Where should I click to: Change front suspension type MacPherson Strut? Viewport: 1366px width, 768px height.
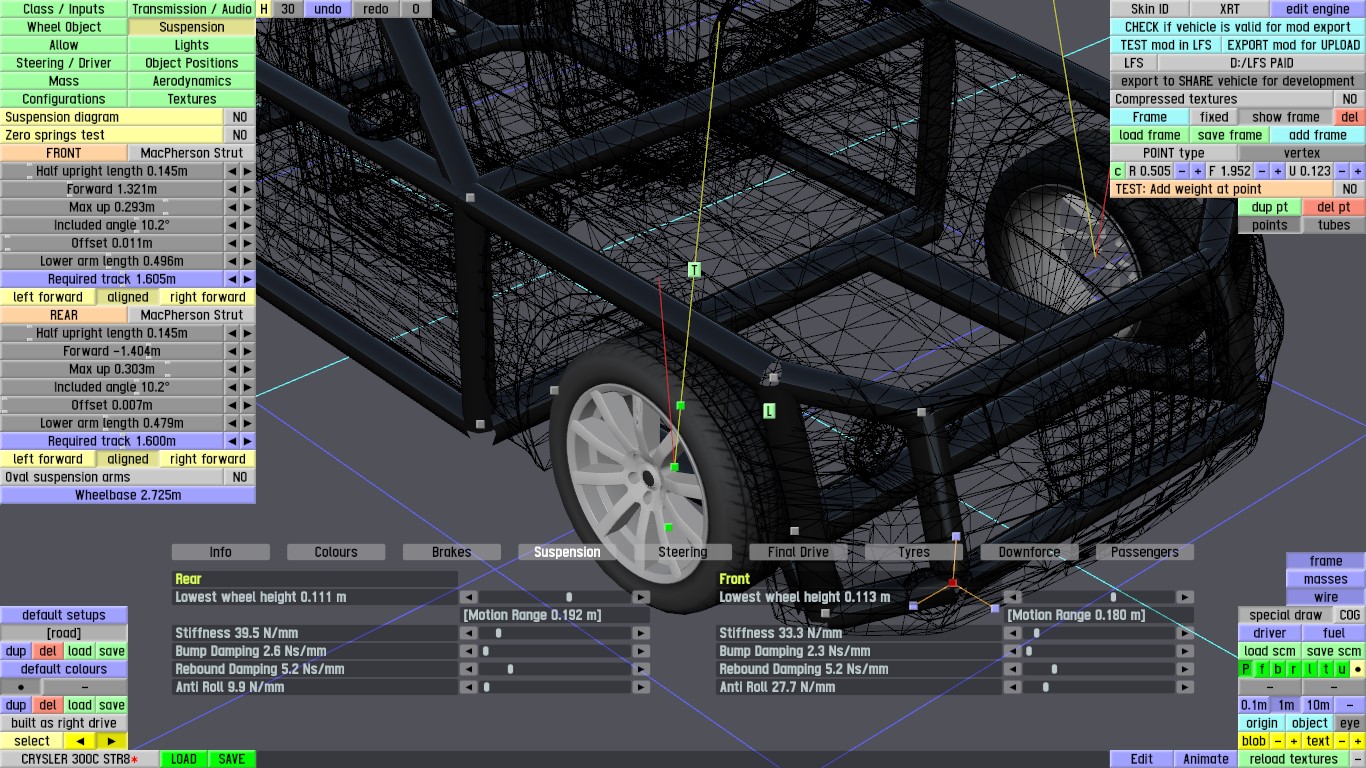click(192, 153)
